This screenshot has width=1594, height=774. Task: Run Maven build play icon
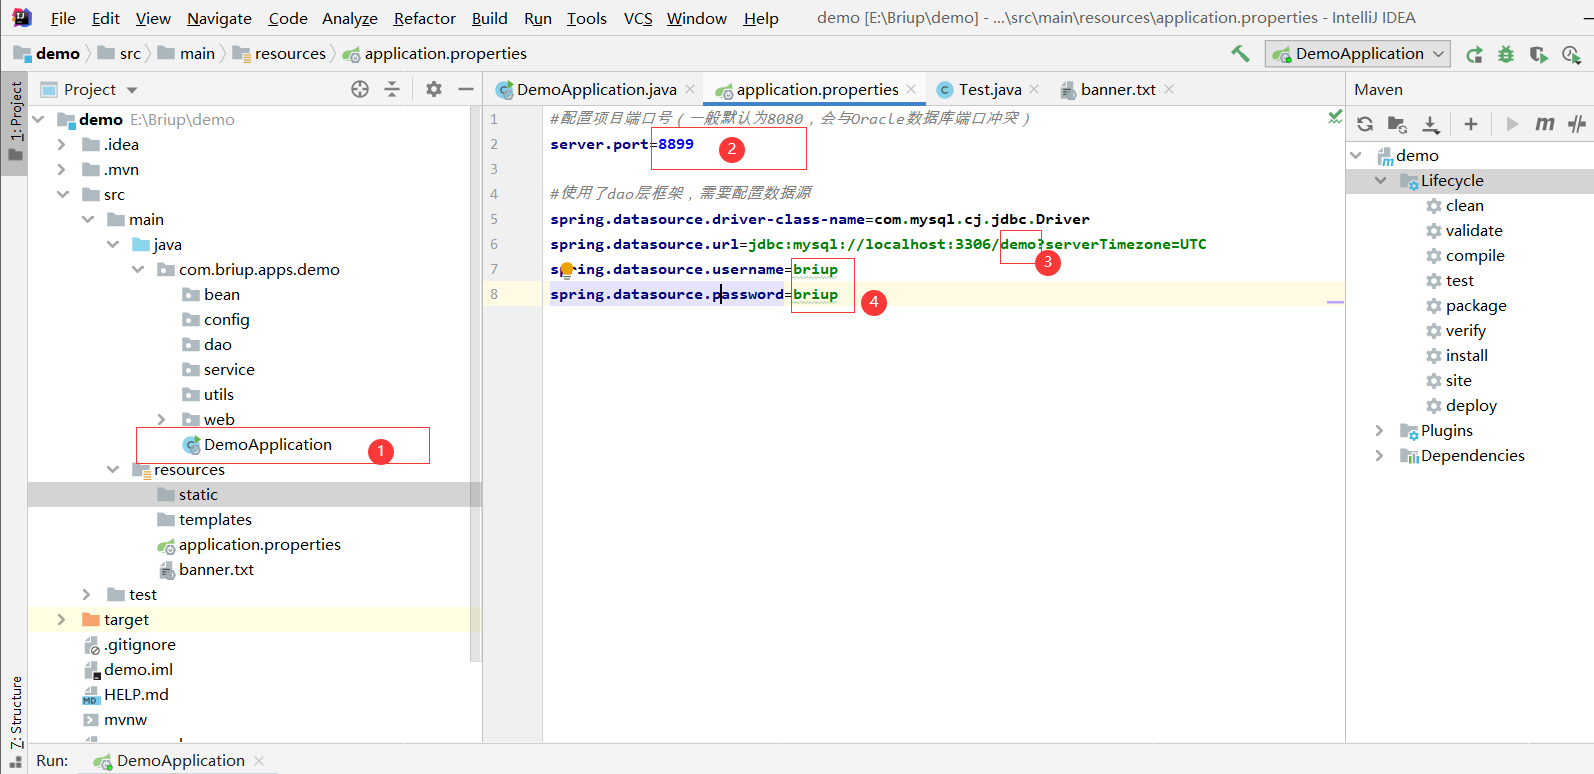click(1512, 124)
